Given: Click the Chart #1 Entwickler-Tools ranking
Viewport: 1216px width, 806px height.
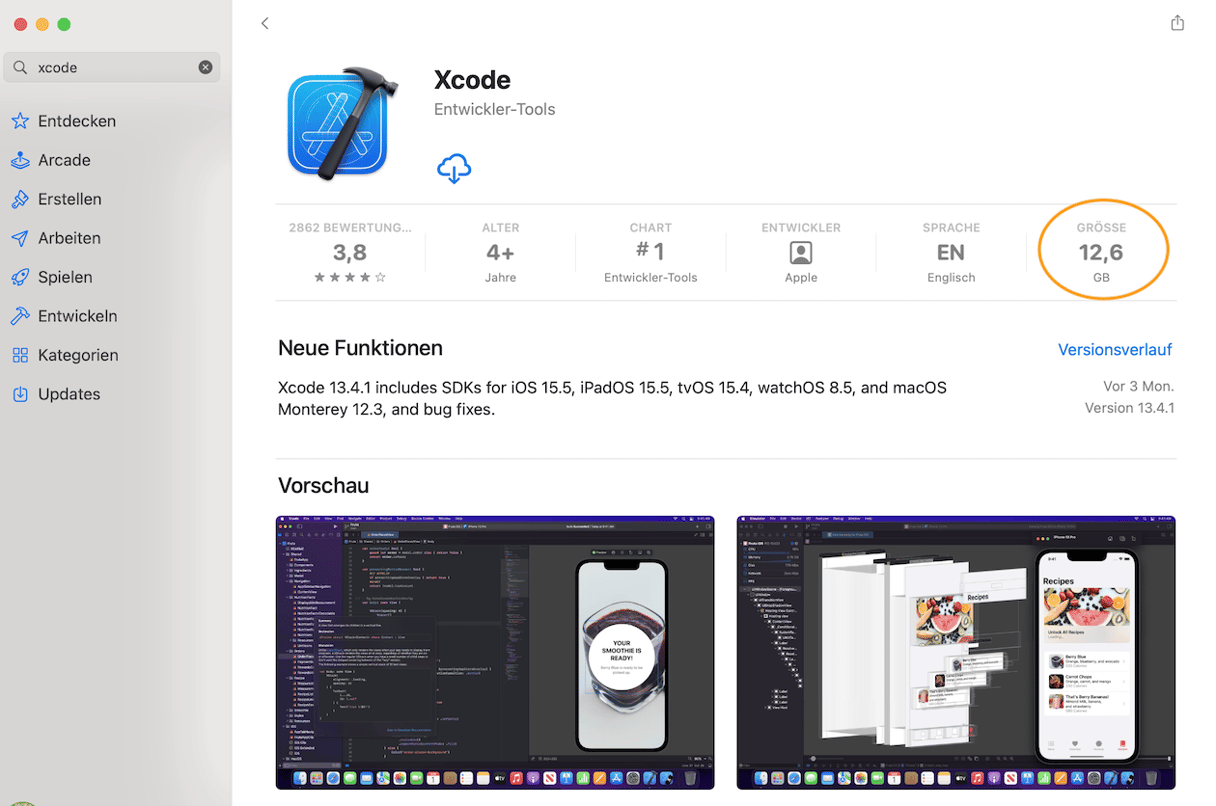Looking at the screenshot, I should pyautogui.click(x=651, y=253).
